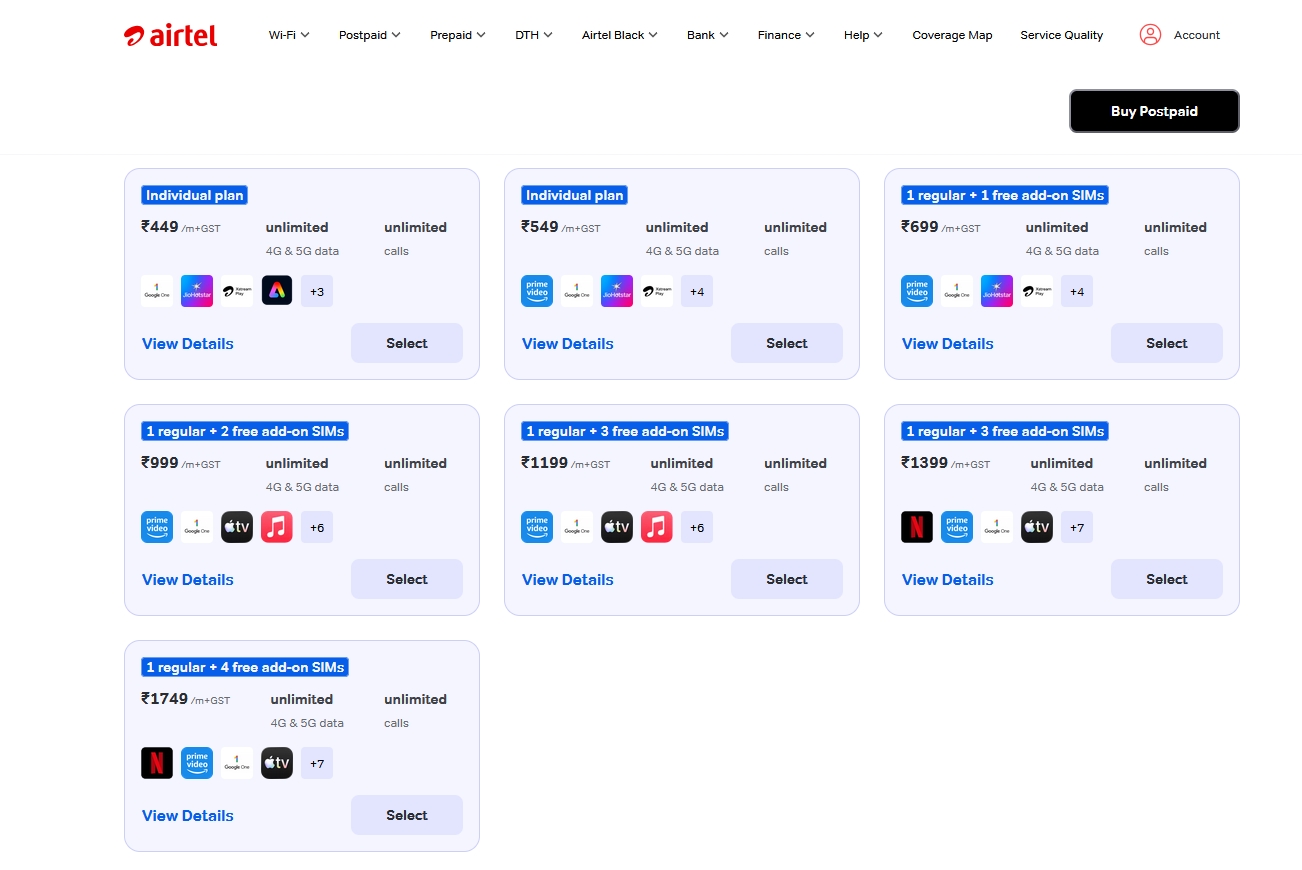The image size is (1302, 870).
Task: Go to the Coverage Map page
Action: [x=952, y=35]
